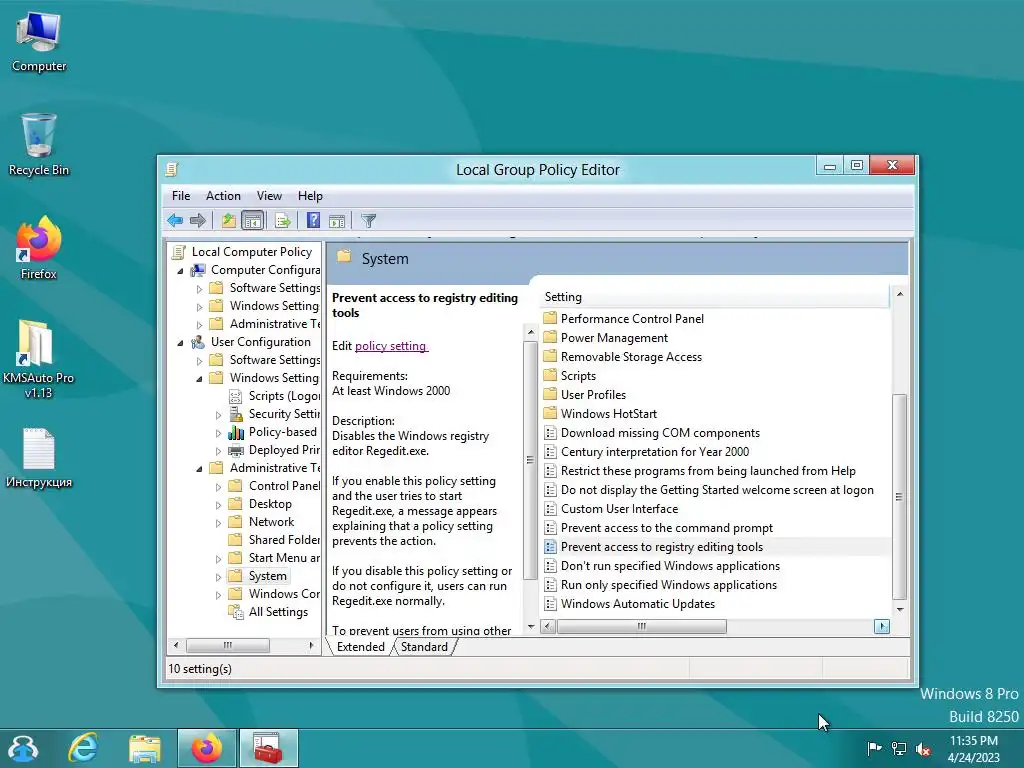The height and width of the screenshot is (768, 1024).
Task: Click the tree pane horizontal scrollbar thumb
Action: point(227,645)
